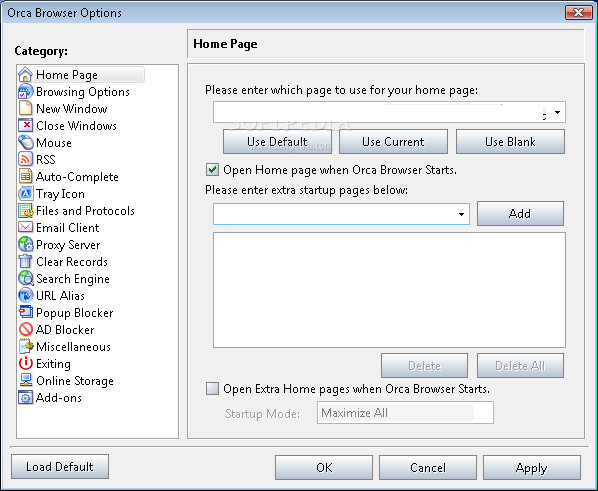Click the Files and Protocols icon
This screenshot has width=598, height=491.
[x=26, y=210]
